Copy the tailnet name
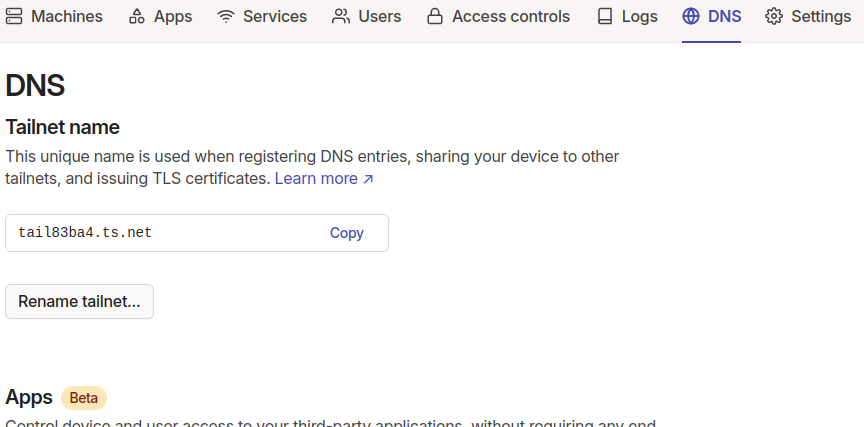The image size is (864, 427). coord(347,233)
